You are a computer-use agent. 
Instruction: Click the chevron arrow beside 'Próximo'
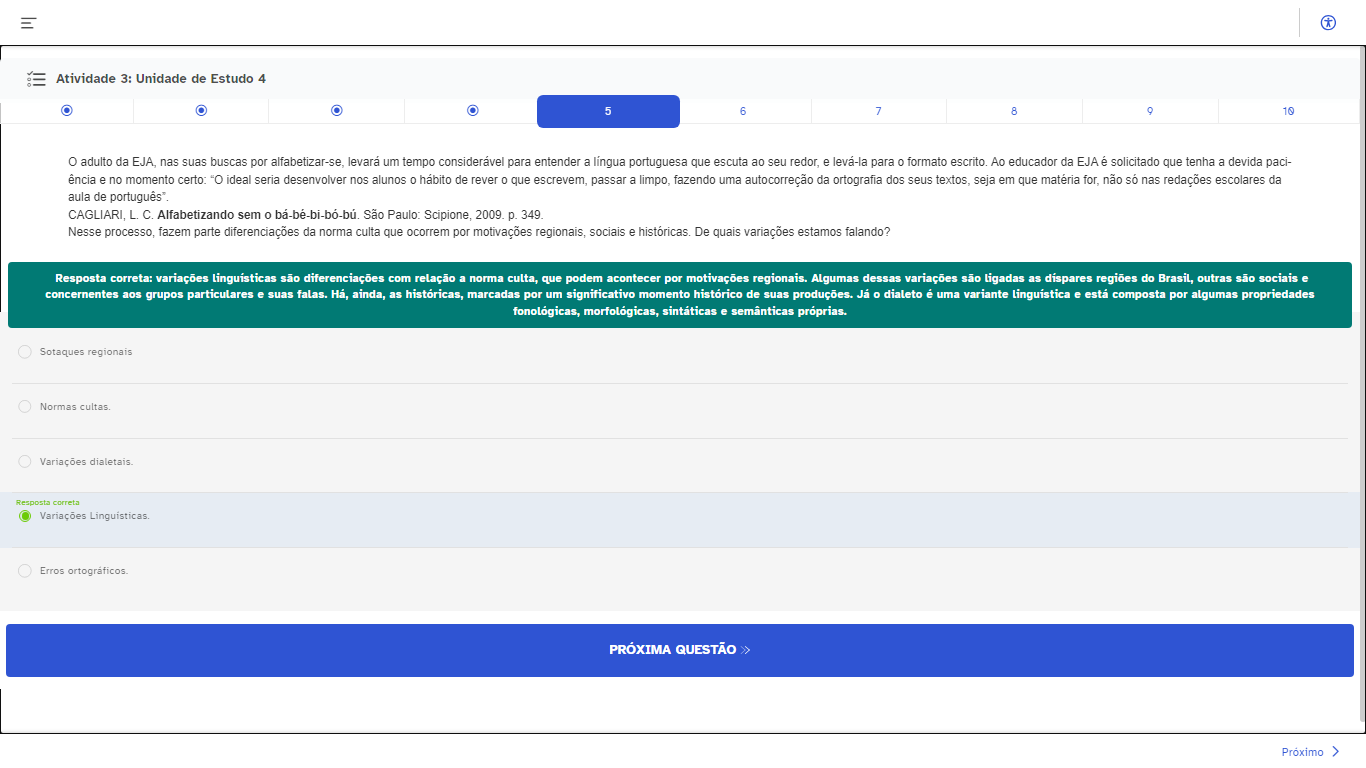pyautogui.click(x=1336, y=752)
